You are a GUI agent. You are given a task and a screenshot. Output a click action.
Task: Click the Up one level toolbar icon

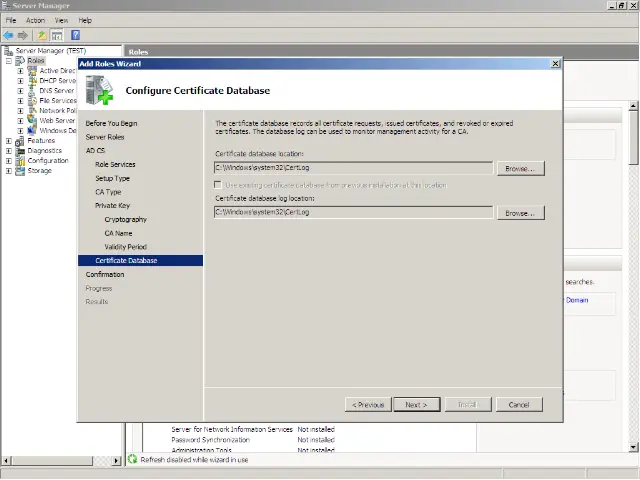point(42,35)
